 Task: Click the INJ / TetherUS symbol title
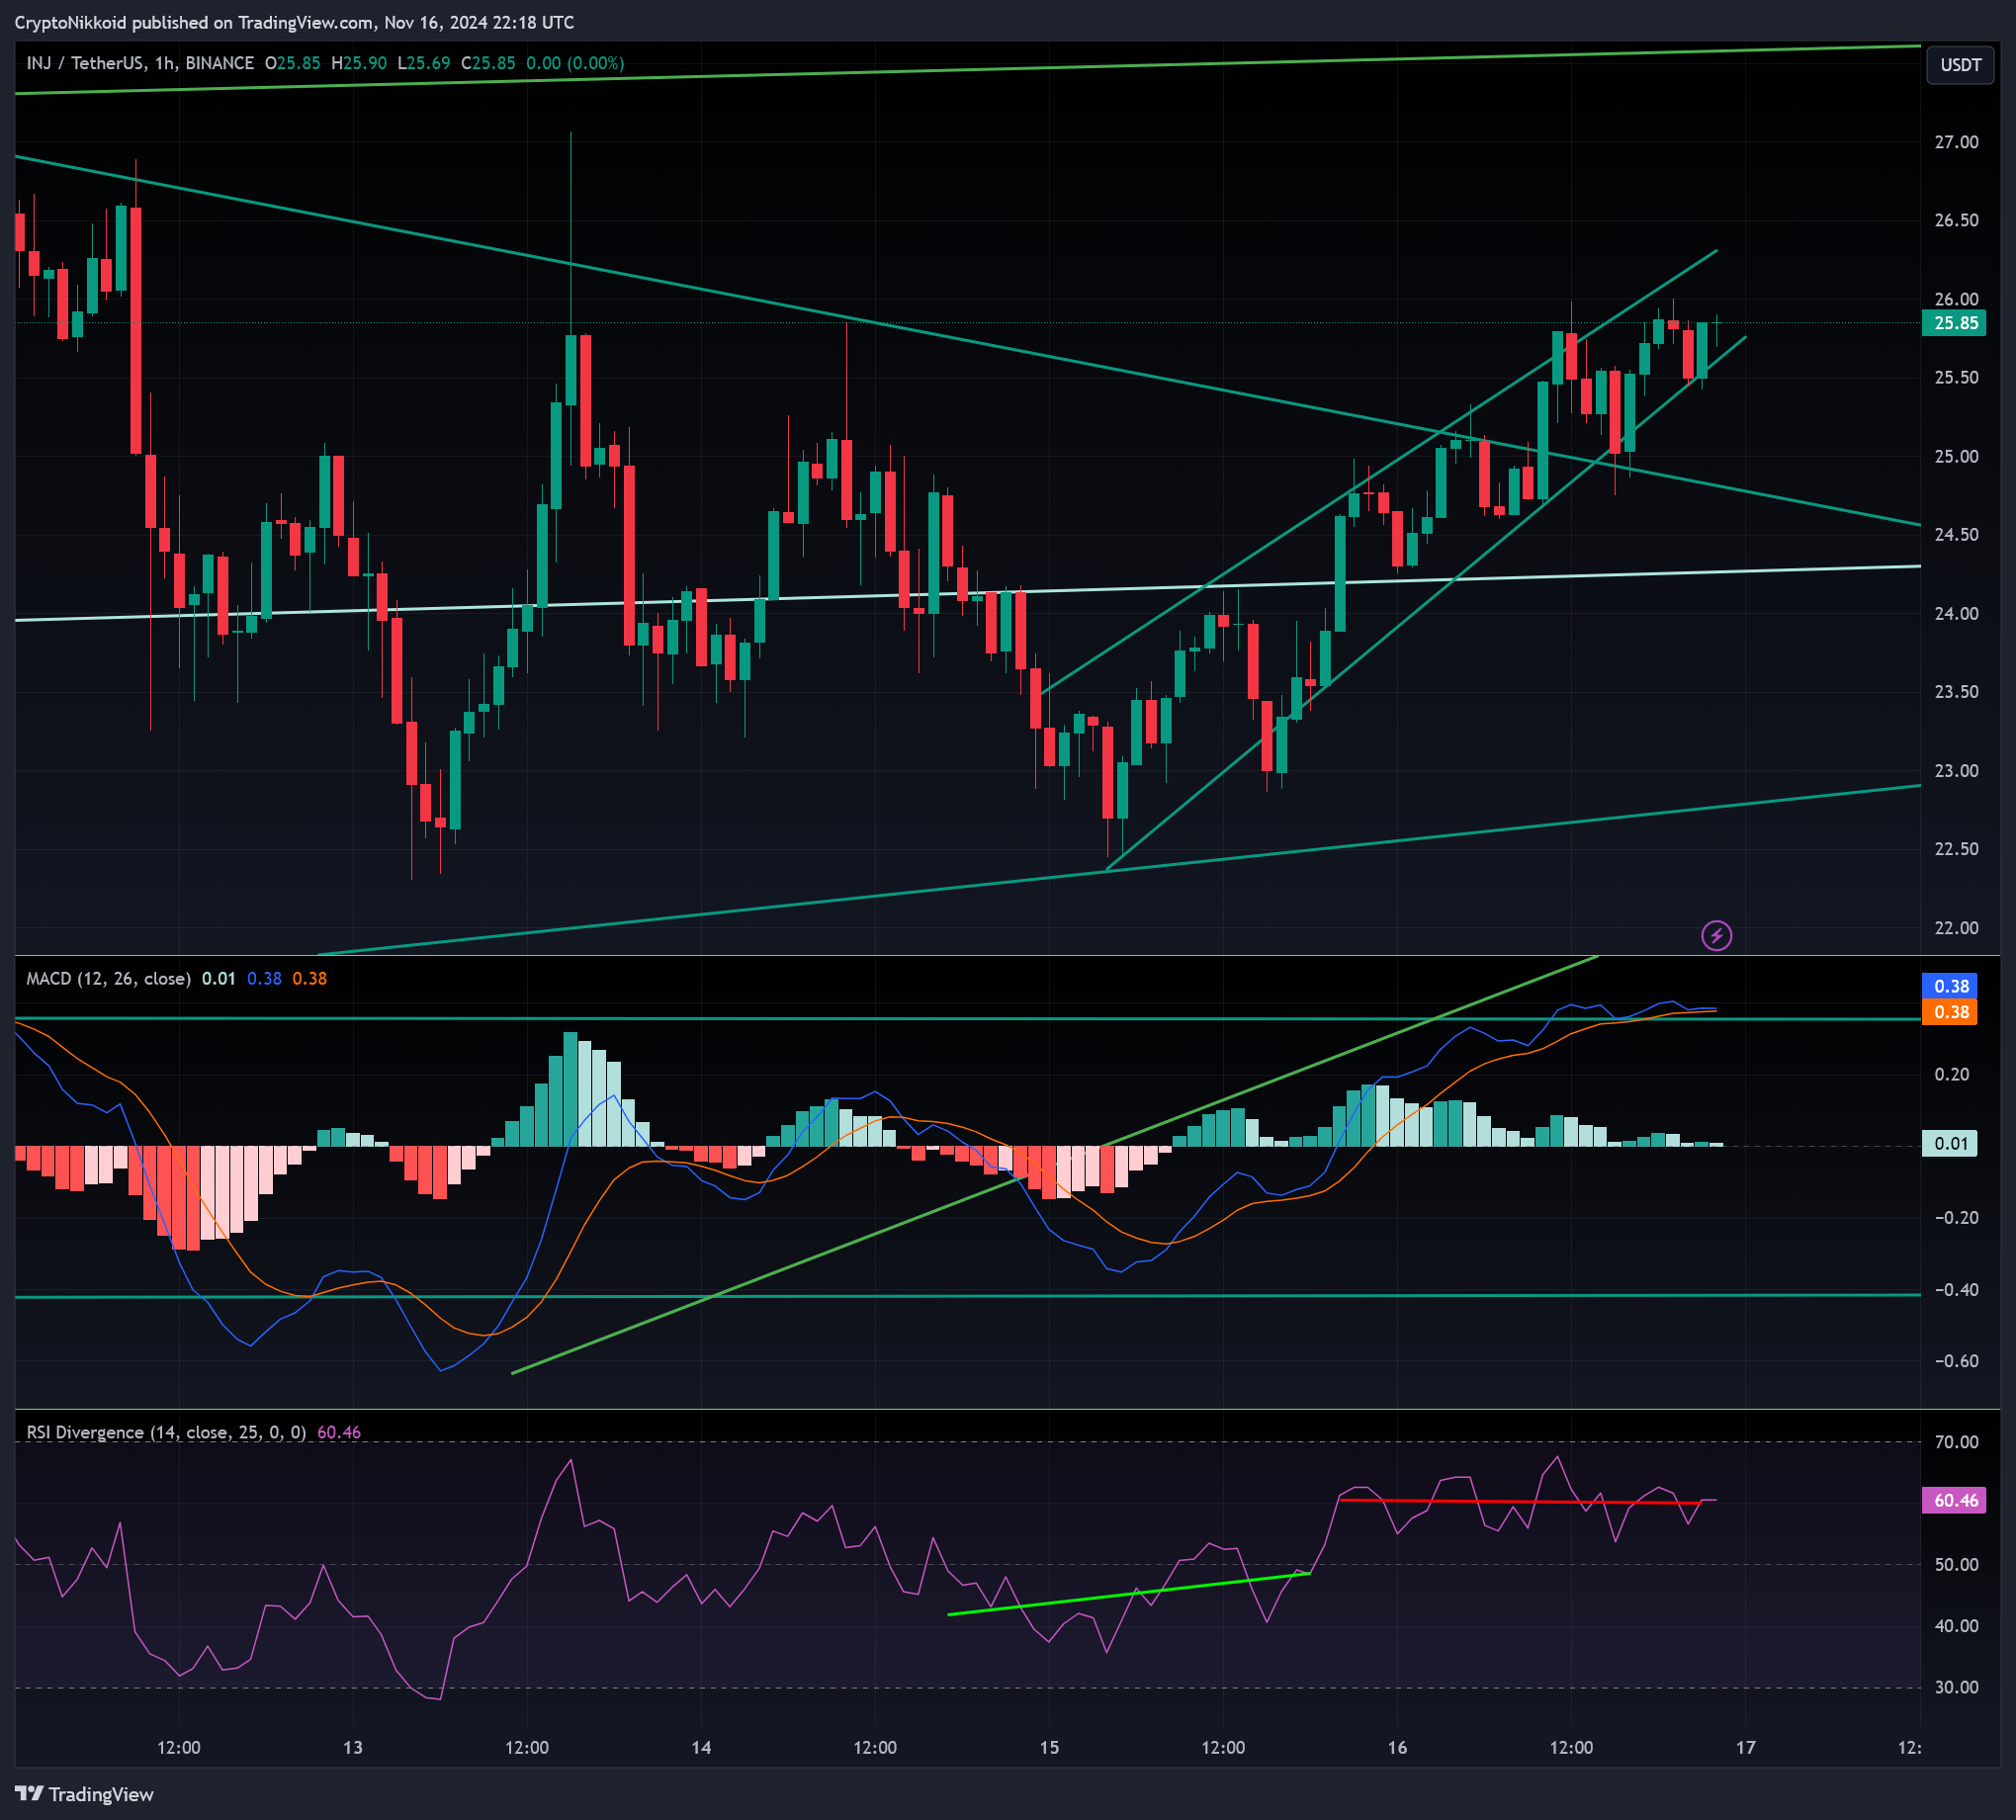[x=140, y=63]
